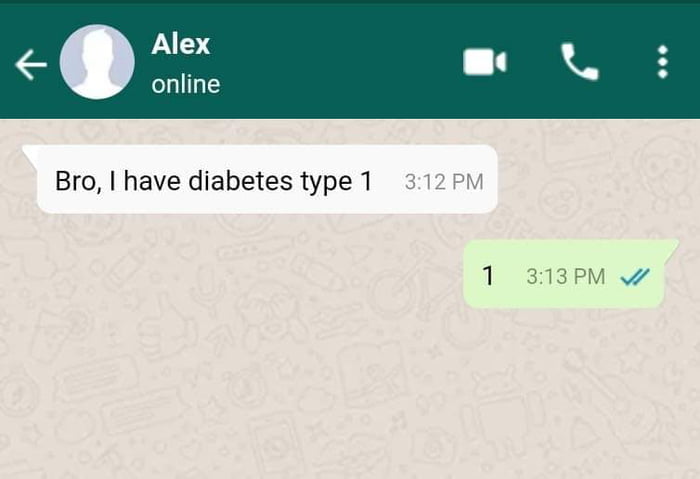Open Alex's profile picture avatar

[x=97, y=62]
